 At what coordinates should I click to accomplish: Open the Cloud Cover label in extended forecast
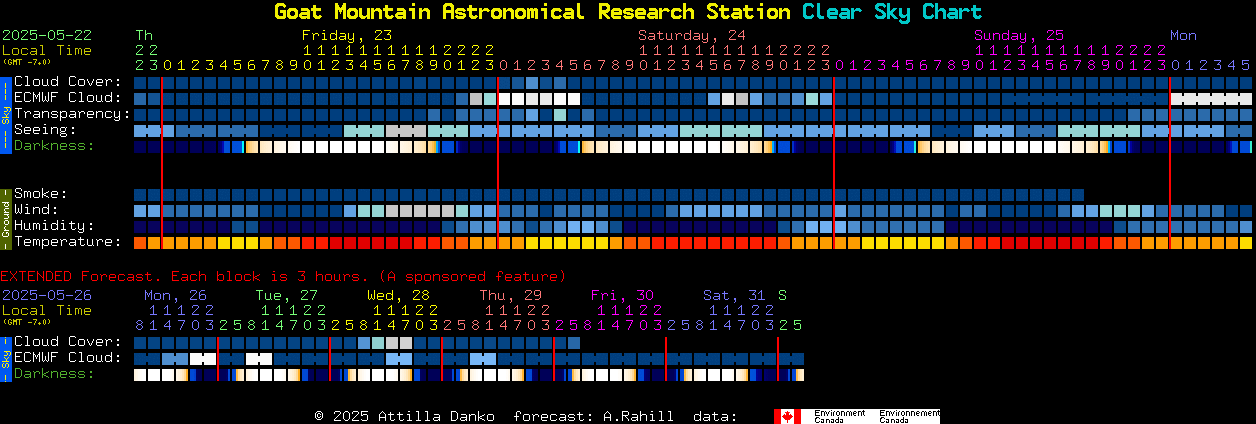tap(68, 342)
